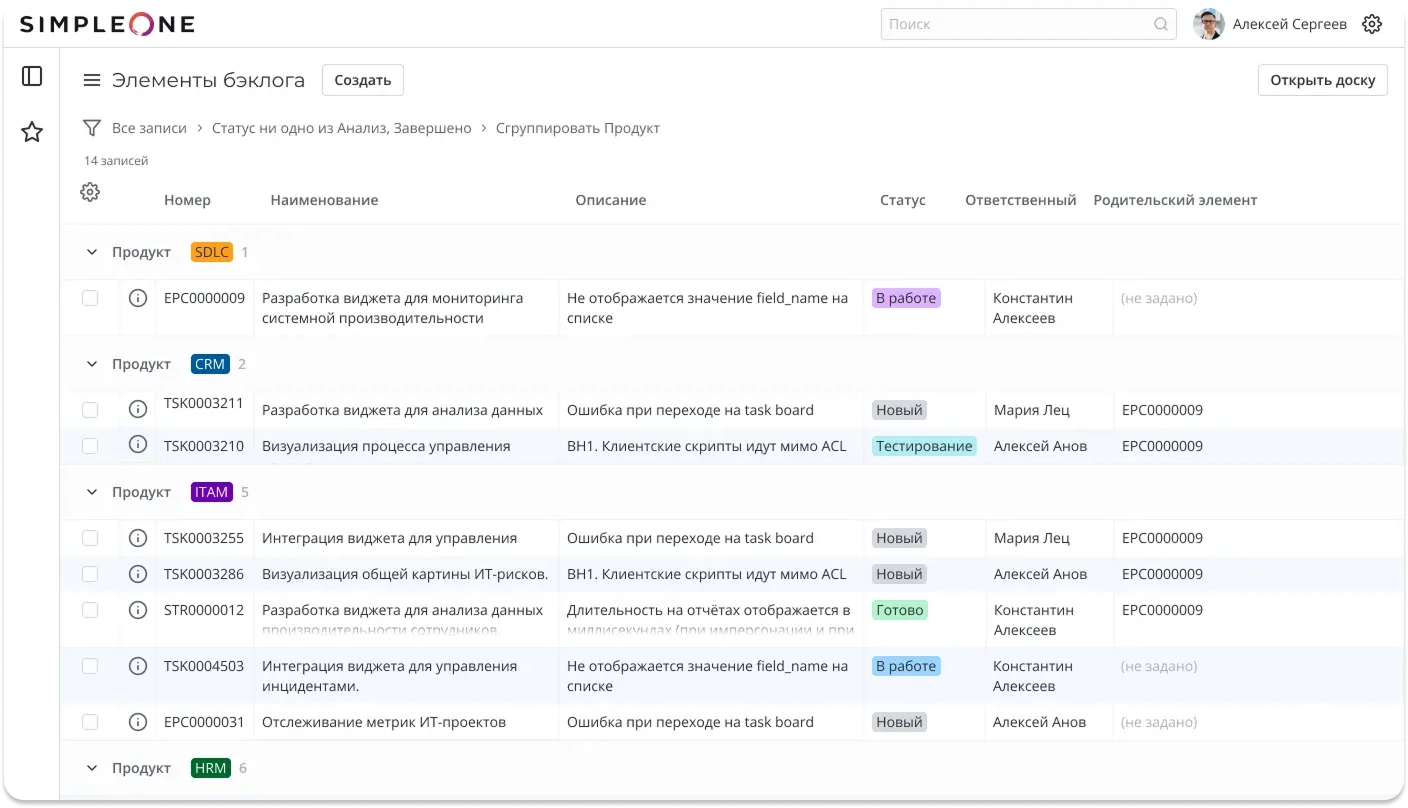Viewport: 1408px width, 808px height.
Task: Open system settings gear near user name
Action: click(x=1372, y=24)
